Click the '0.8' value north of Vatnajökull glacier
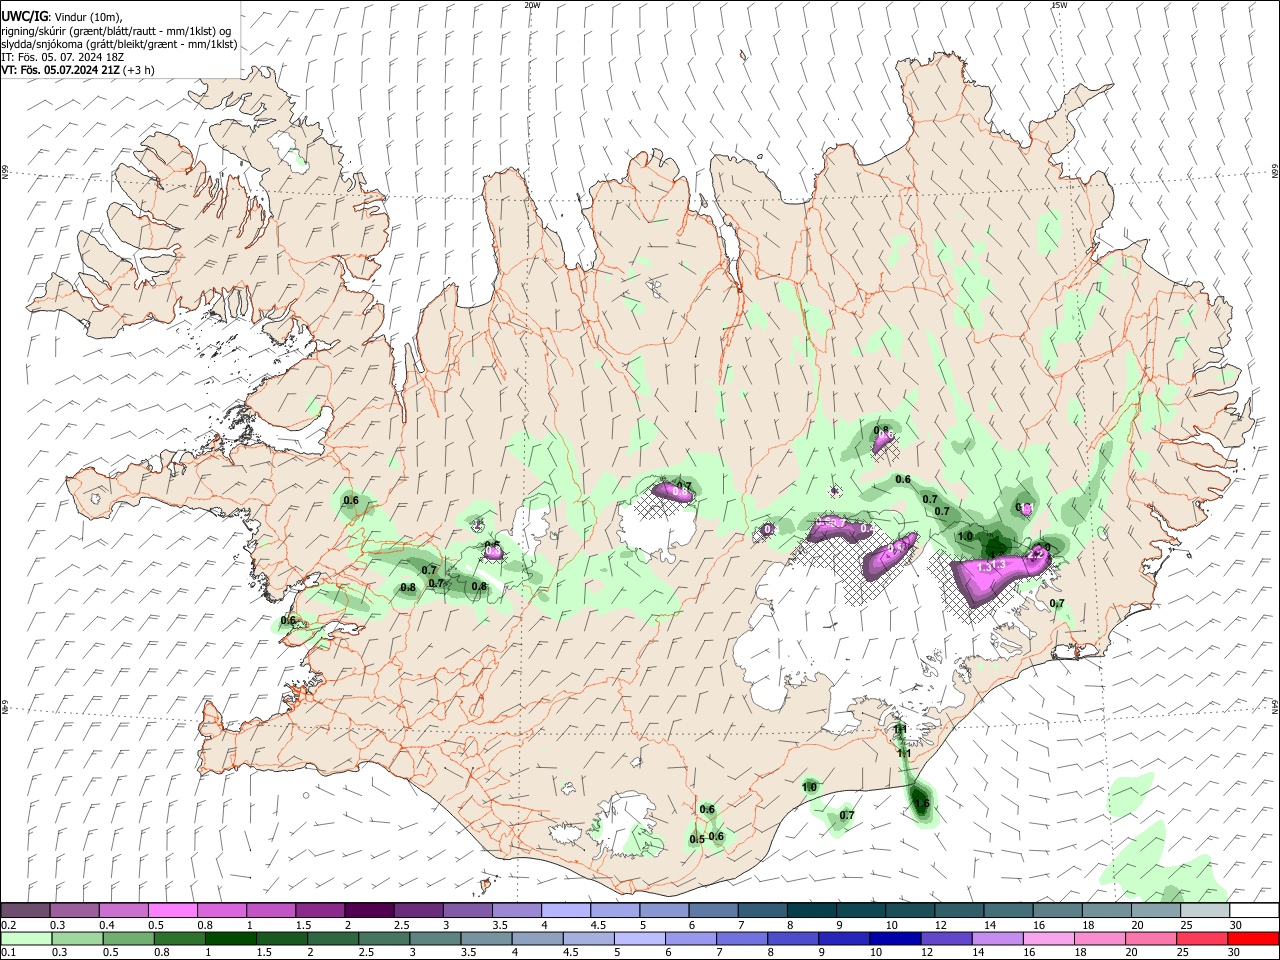1280x960 pixels. (x=881, y=431)
